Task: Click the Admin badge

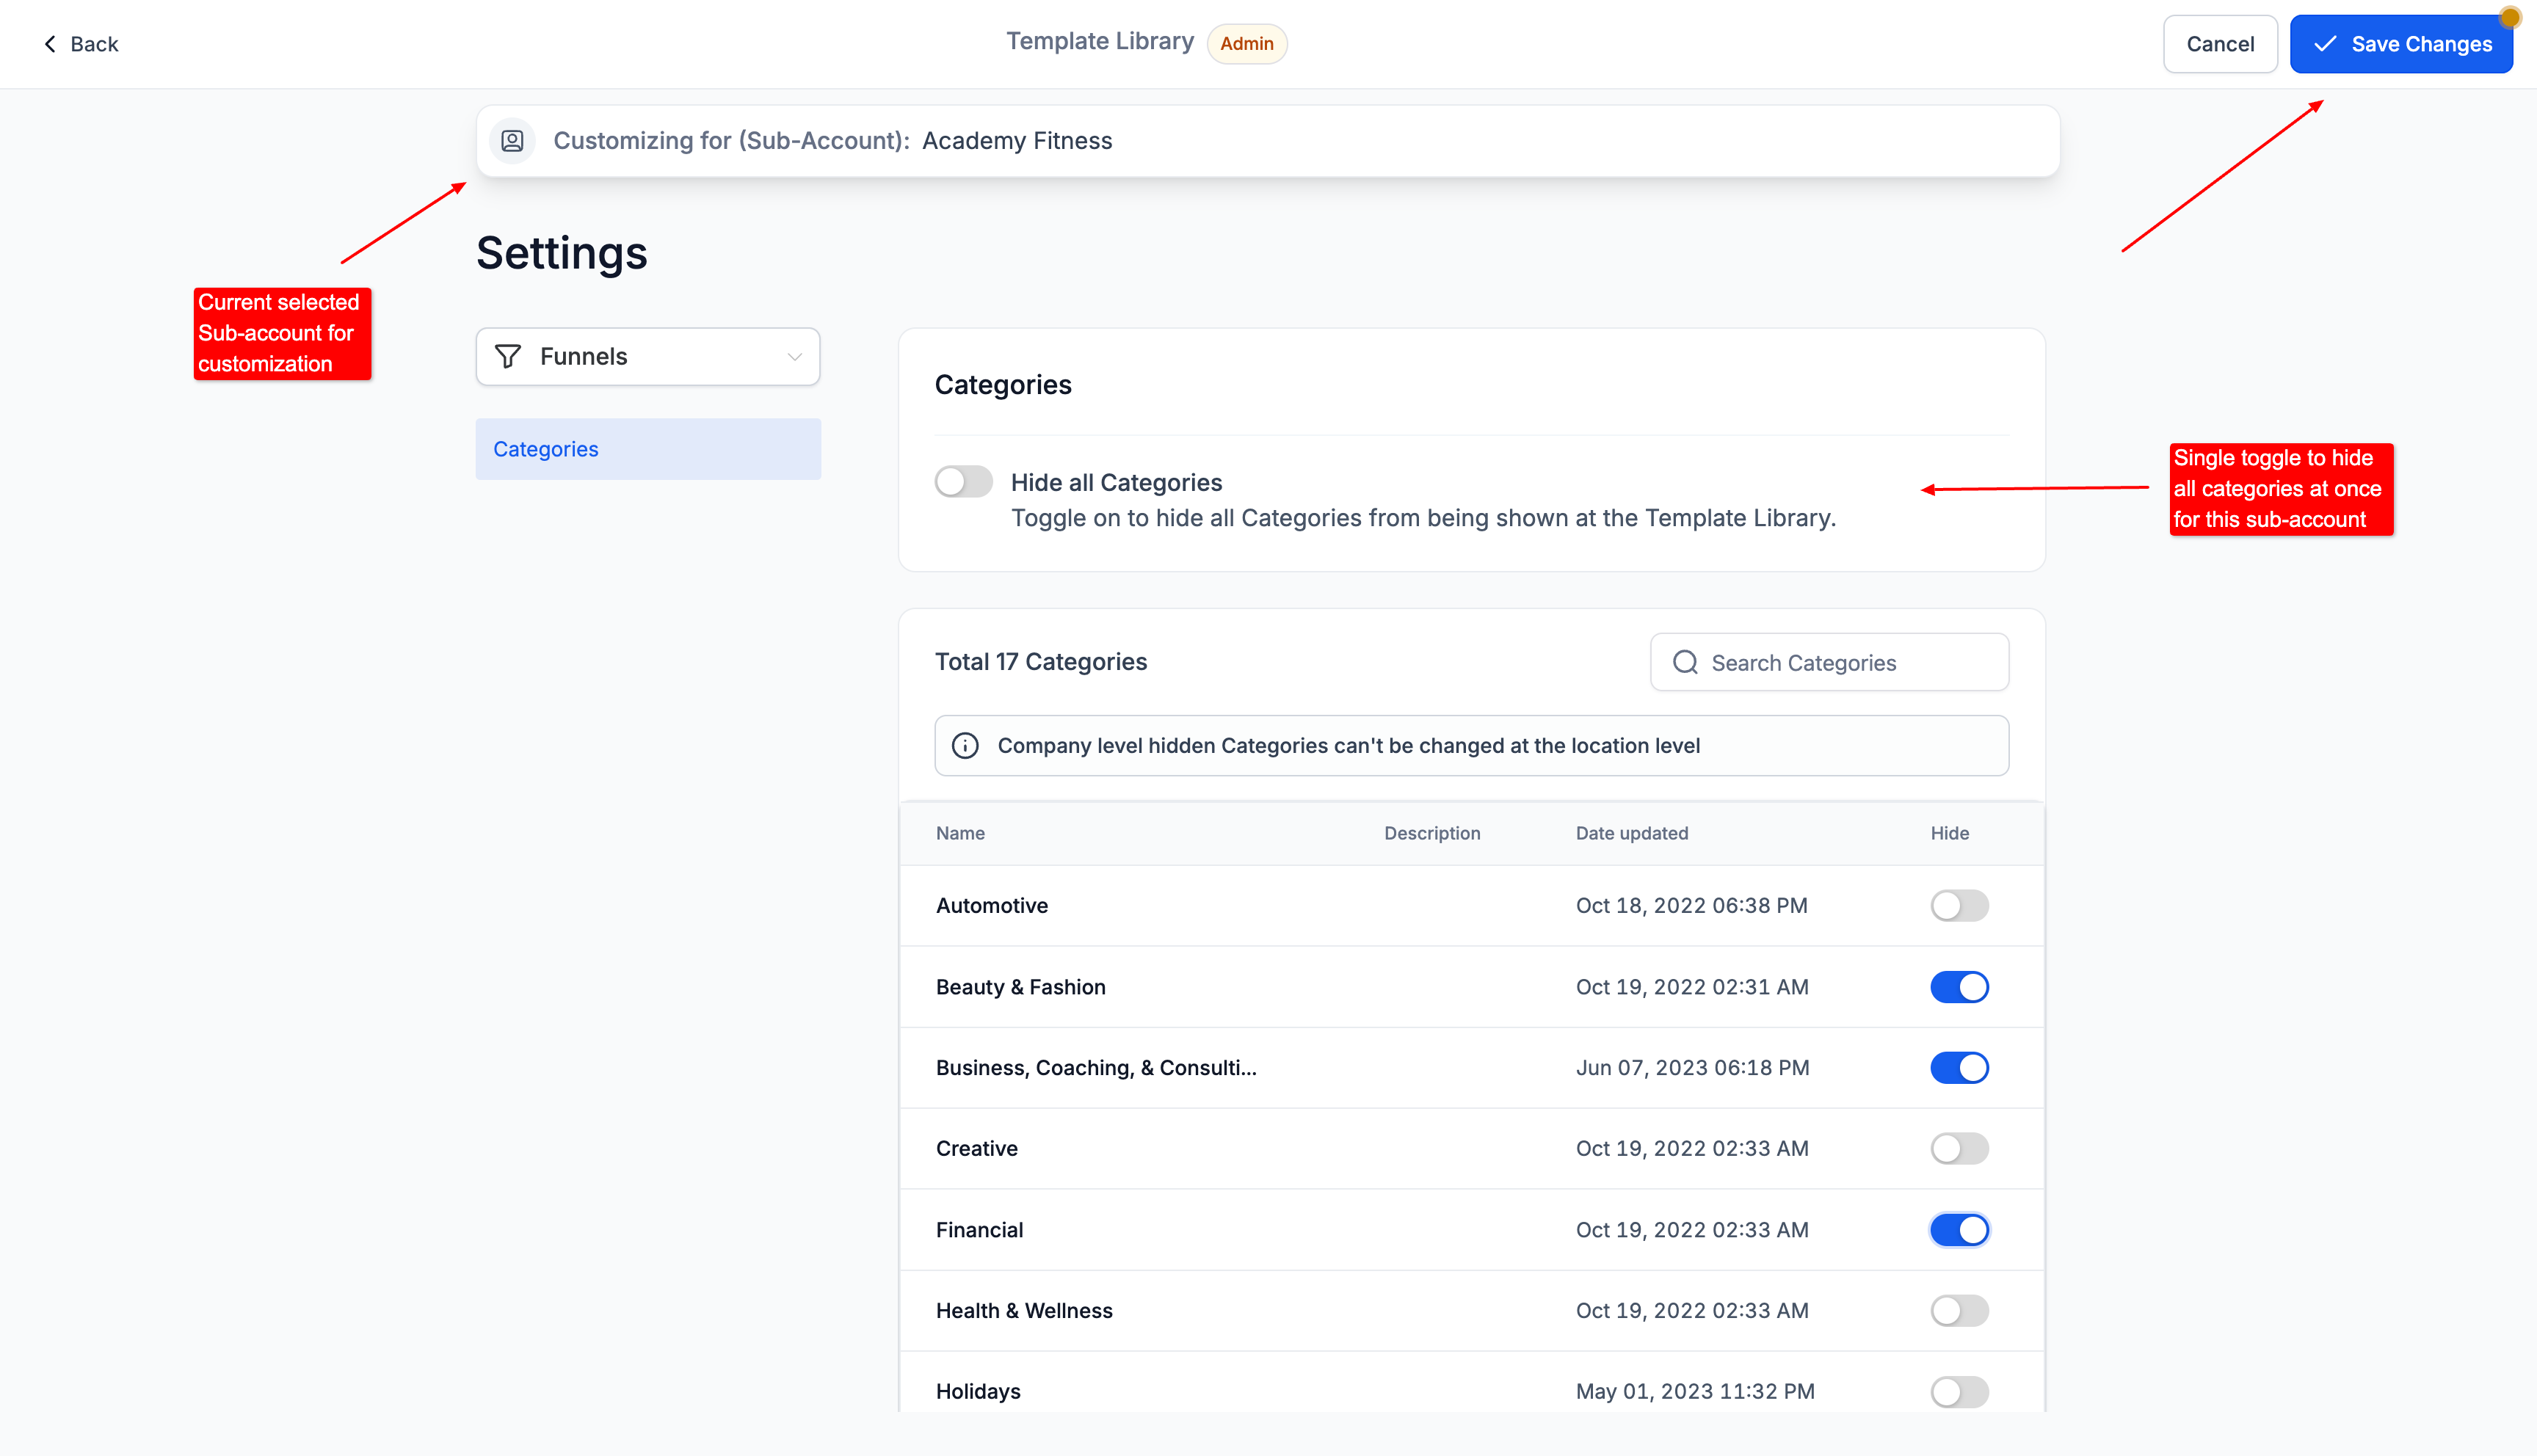Action: click(x=1246, y=44)
